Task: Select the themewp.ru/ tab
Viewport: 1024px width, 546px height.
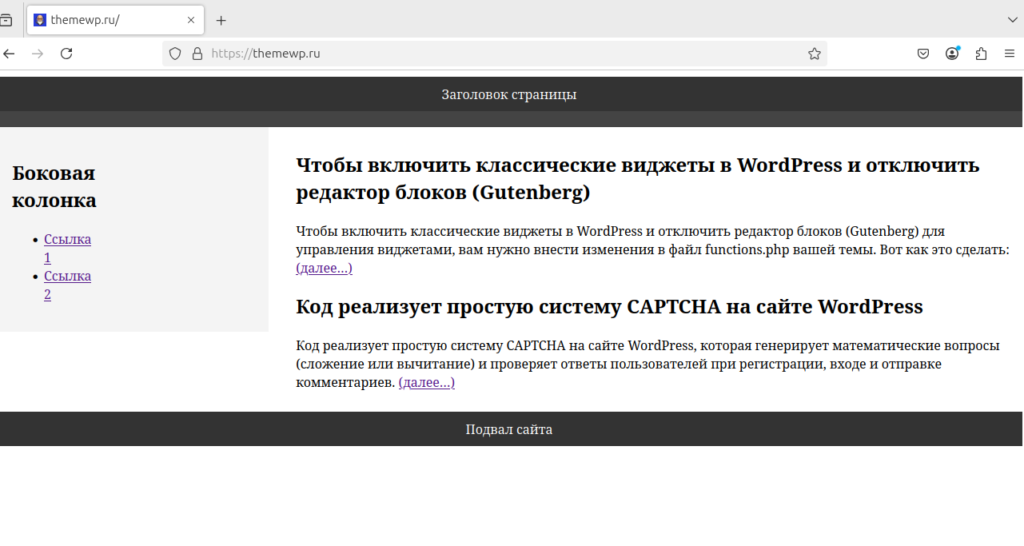Action: tap(116, 20)
